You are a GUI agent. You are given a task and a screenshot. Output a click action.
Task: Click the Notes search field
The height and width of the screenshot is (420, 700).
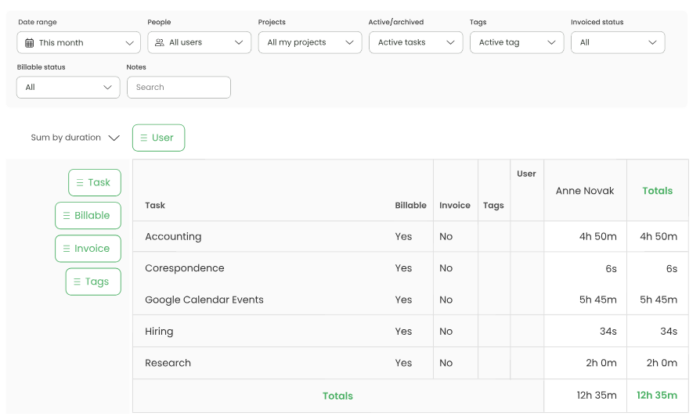[x=179, y=87]
